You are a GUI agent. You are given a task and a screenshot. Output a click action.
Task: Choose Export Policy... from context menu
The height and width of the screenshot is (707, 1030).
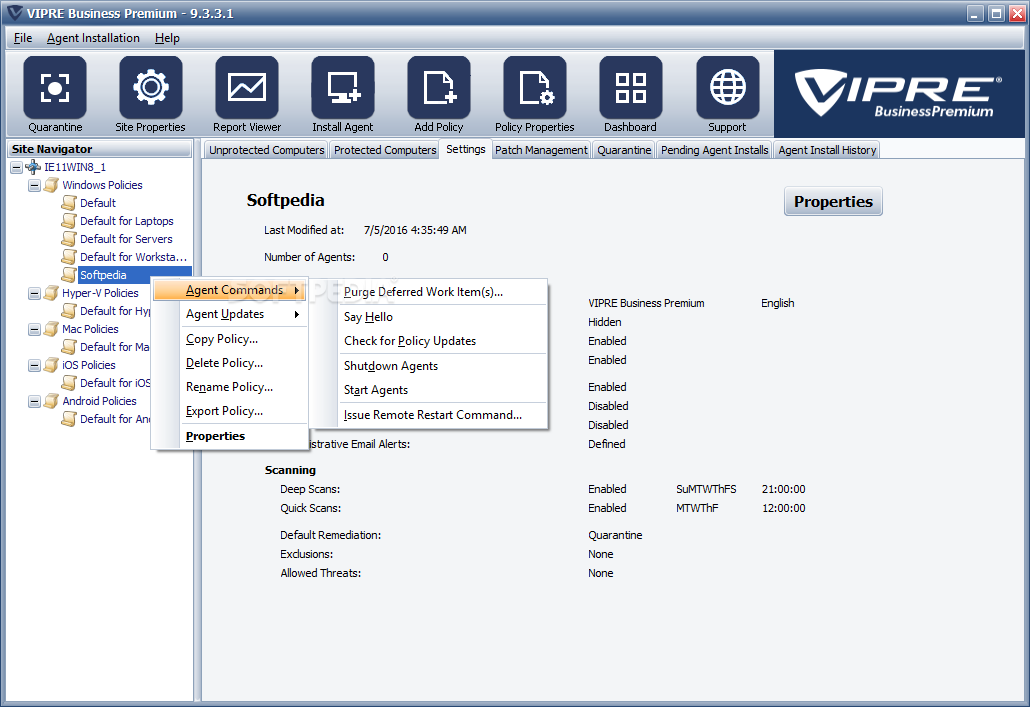pos(231,411)
